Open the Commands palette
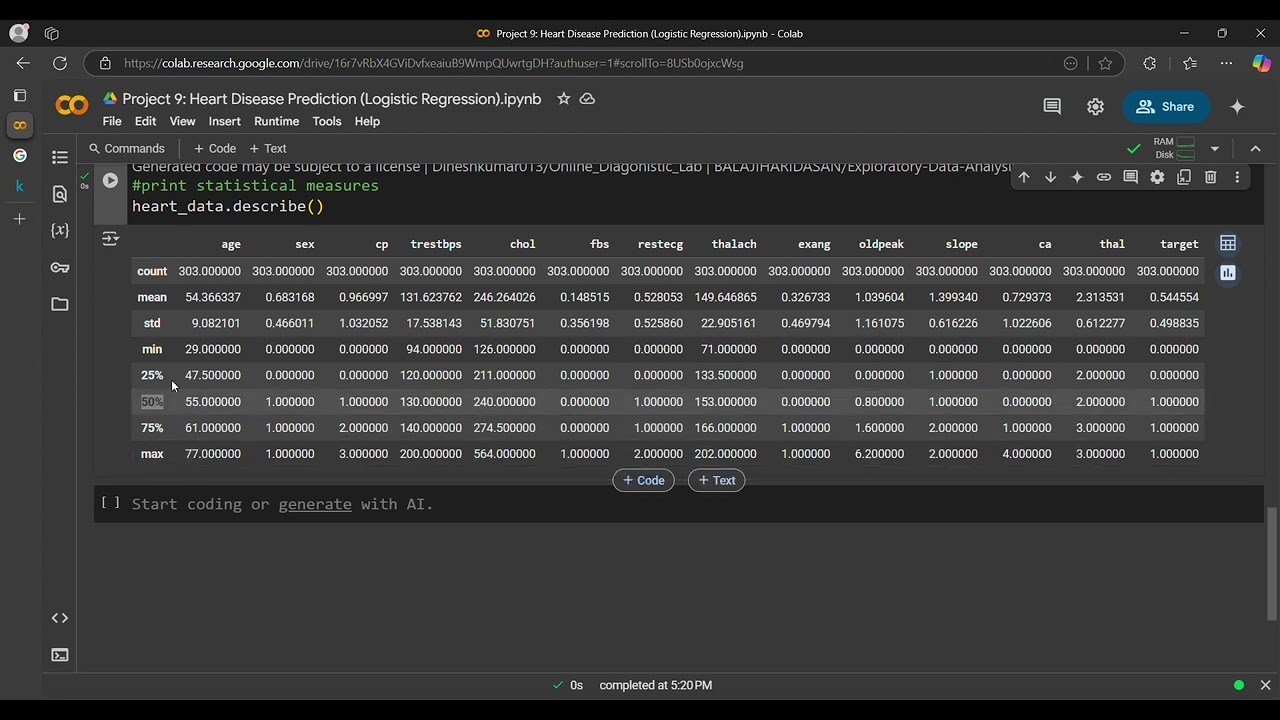Image resolution: width=1280 pixels, height=720 pixels. point(127,148)
